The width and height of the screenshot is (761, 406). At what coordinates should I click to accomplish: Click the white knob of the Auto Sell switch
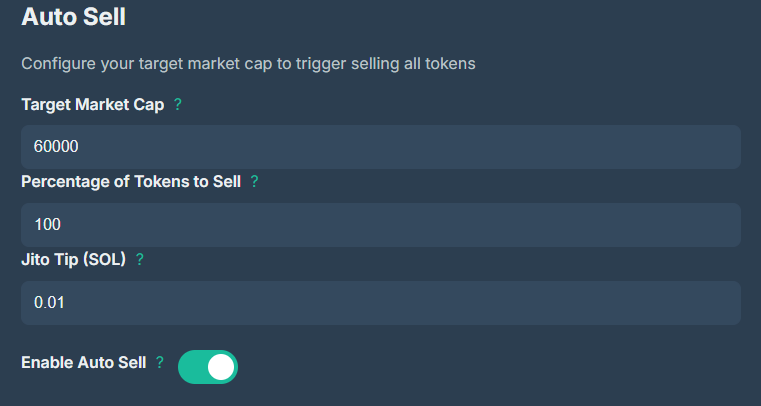[222, 367]
